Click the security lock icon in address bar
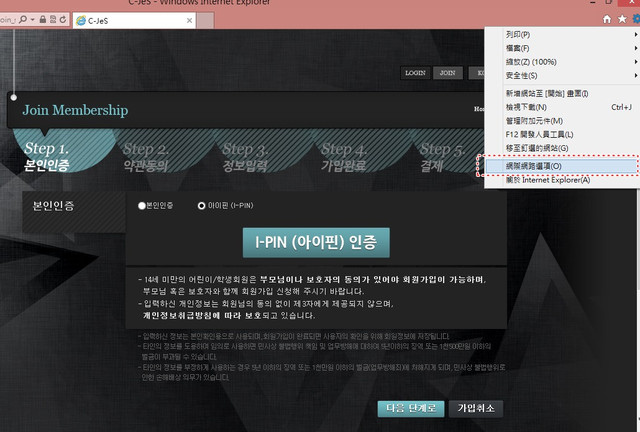640x432 pixels. (x=42, y=19)
